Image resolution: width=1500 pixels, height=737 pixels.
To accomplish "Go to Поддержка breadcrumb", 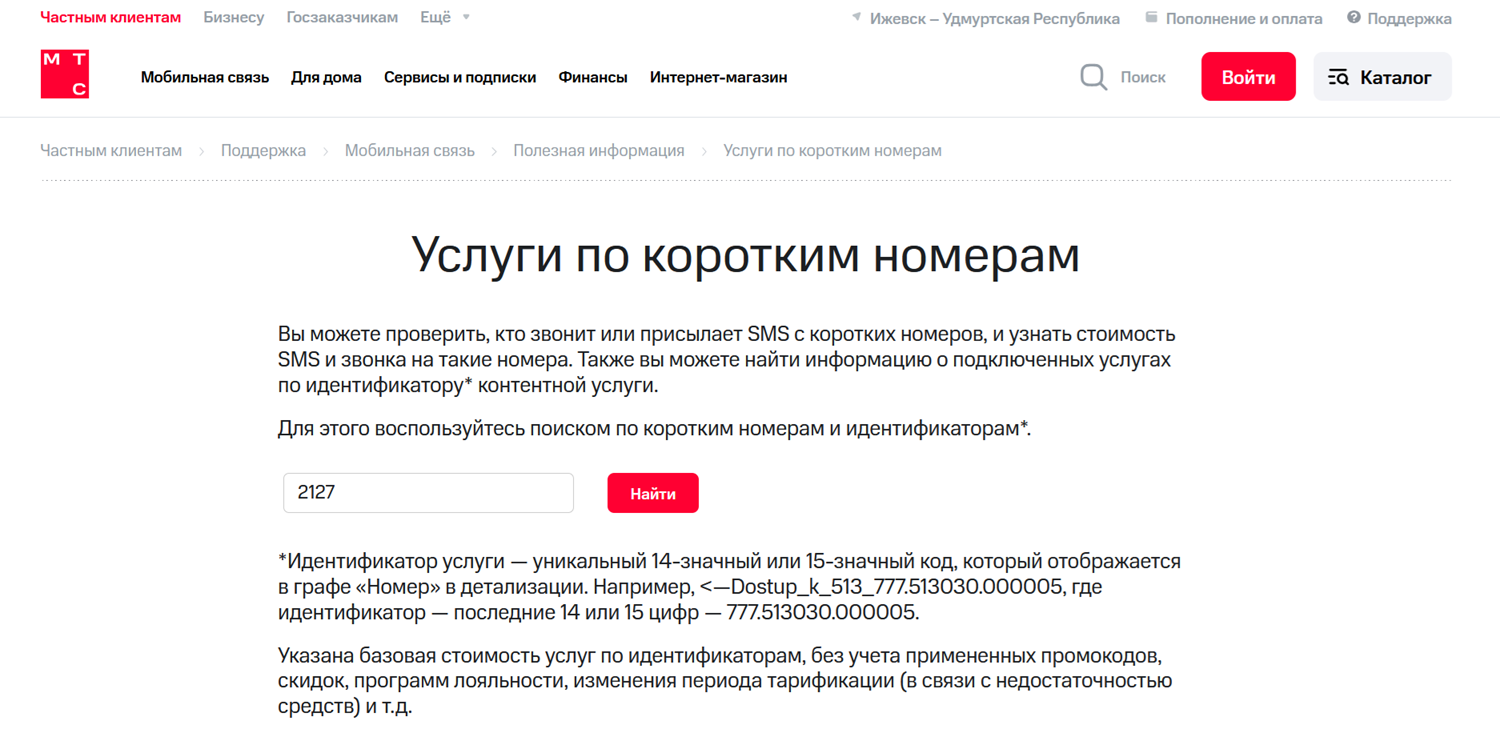I will click(x=263, y=151).
